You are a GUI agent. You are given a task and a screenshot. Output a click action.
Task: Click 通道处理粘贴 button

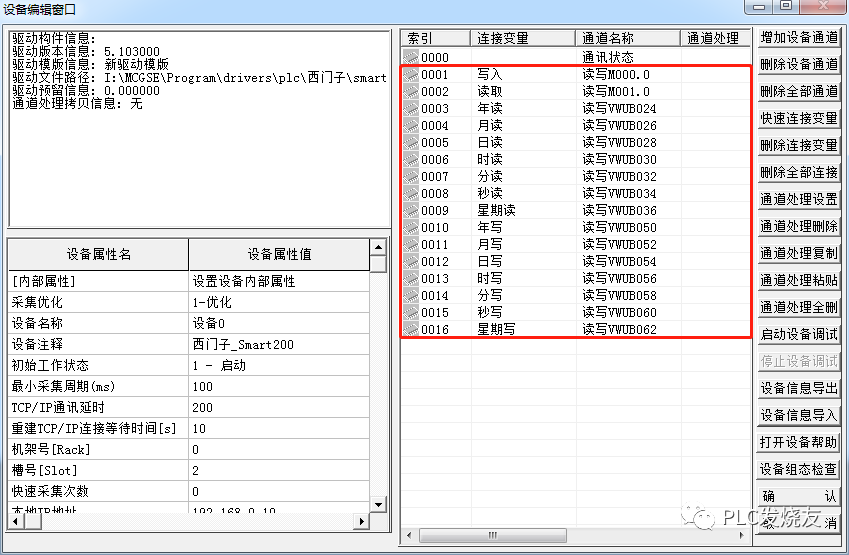799,280
